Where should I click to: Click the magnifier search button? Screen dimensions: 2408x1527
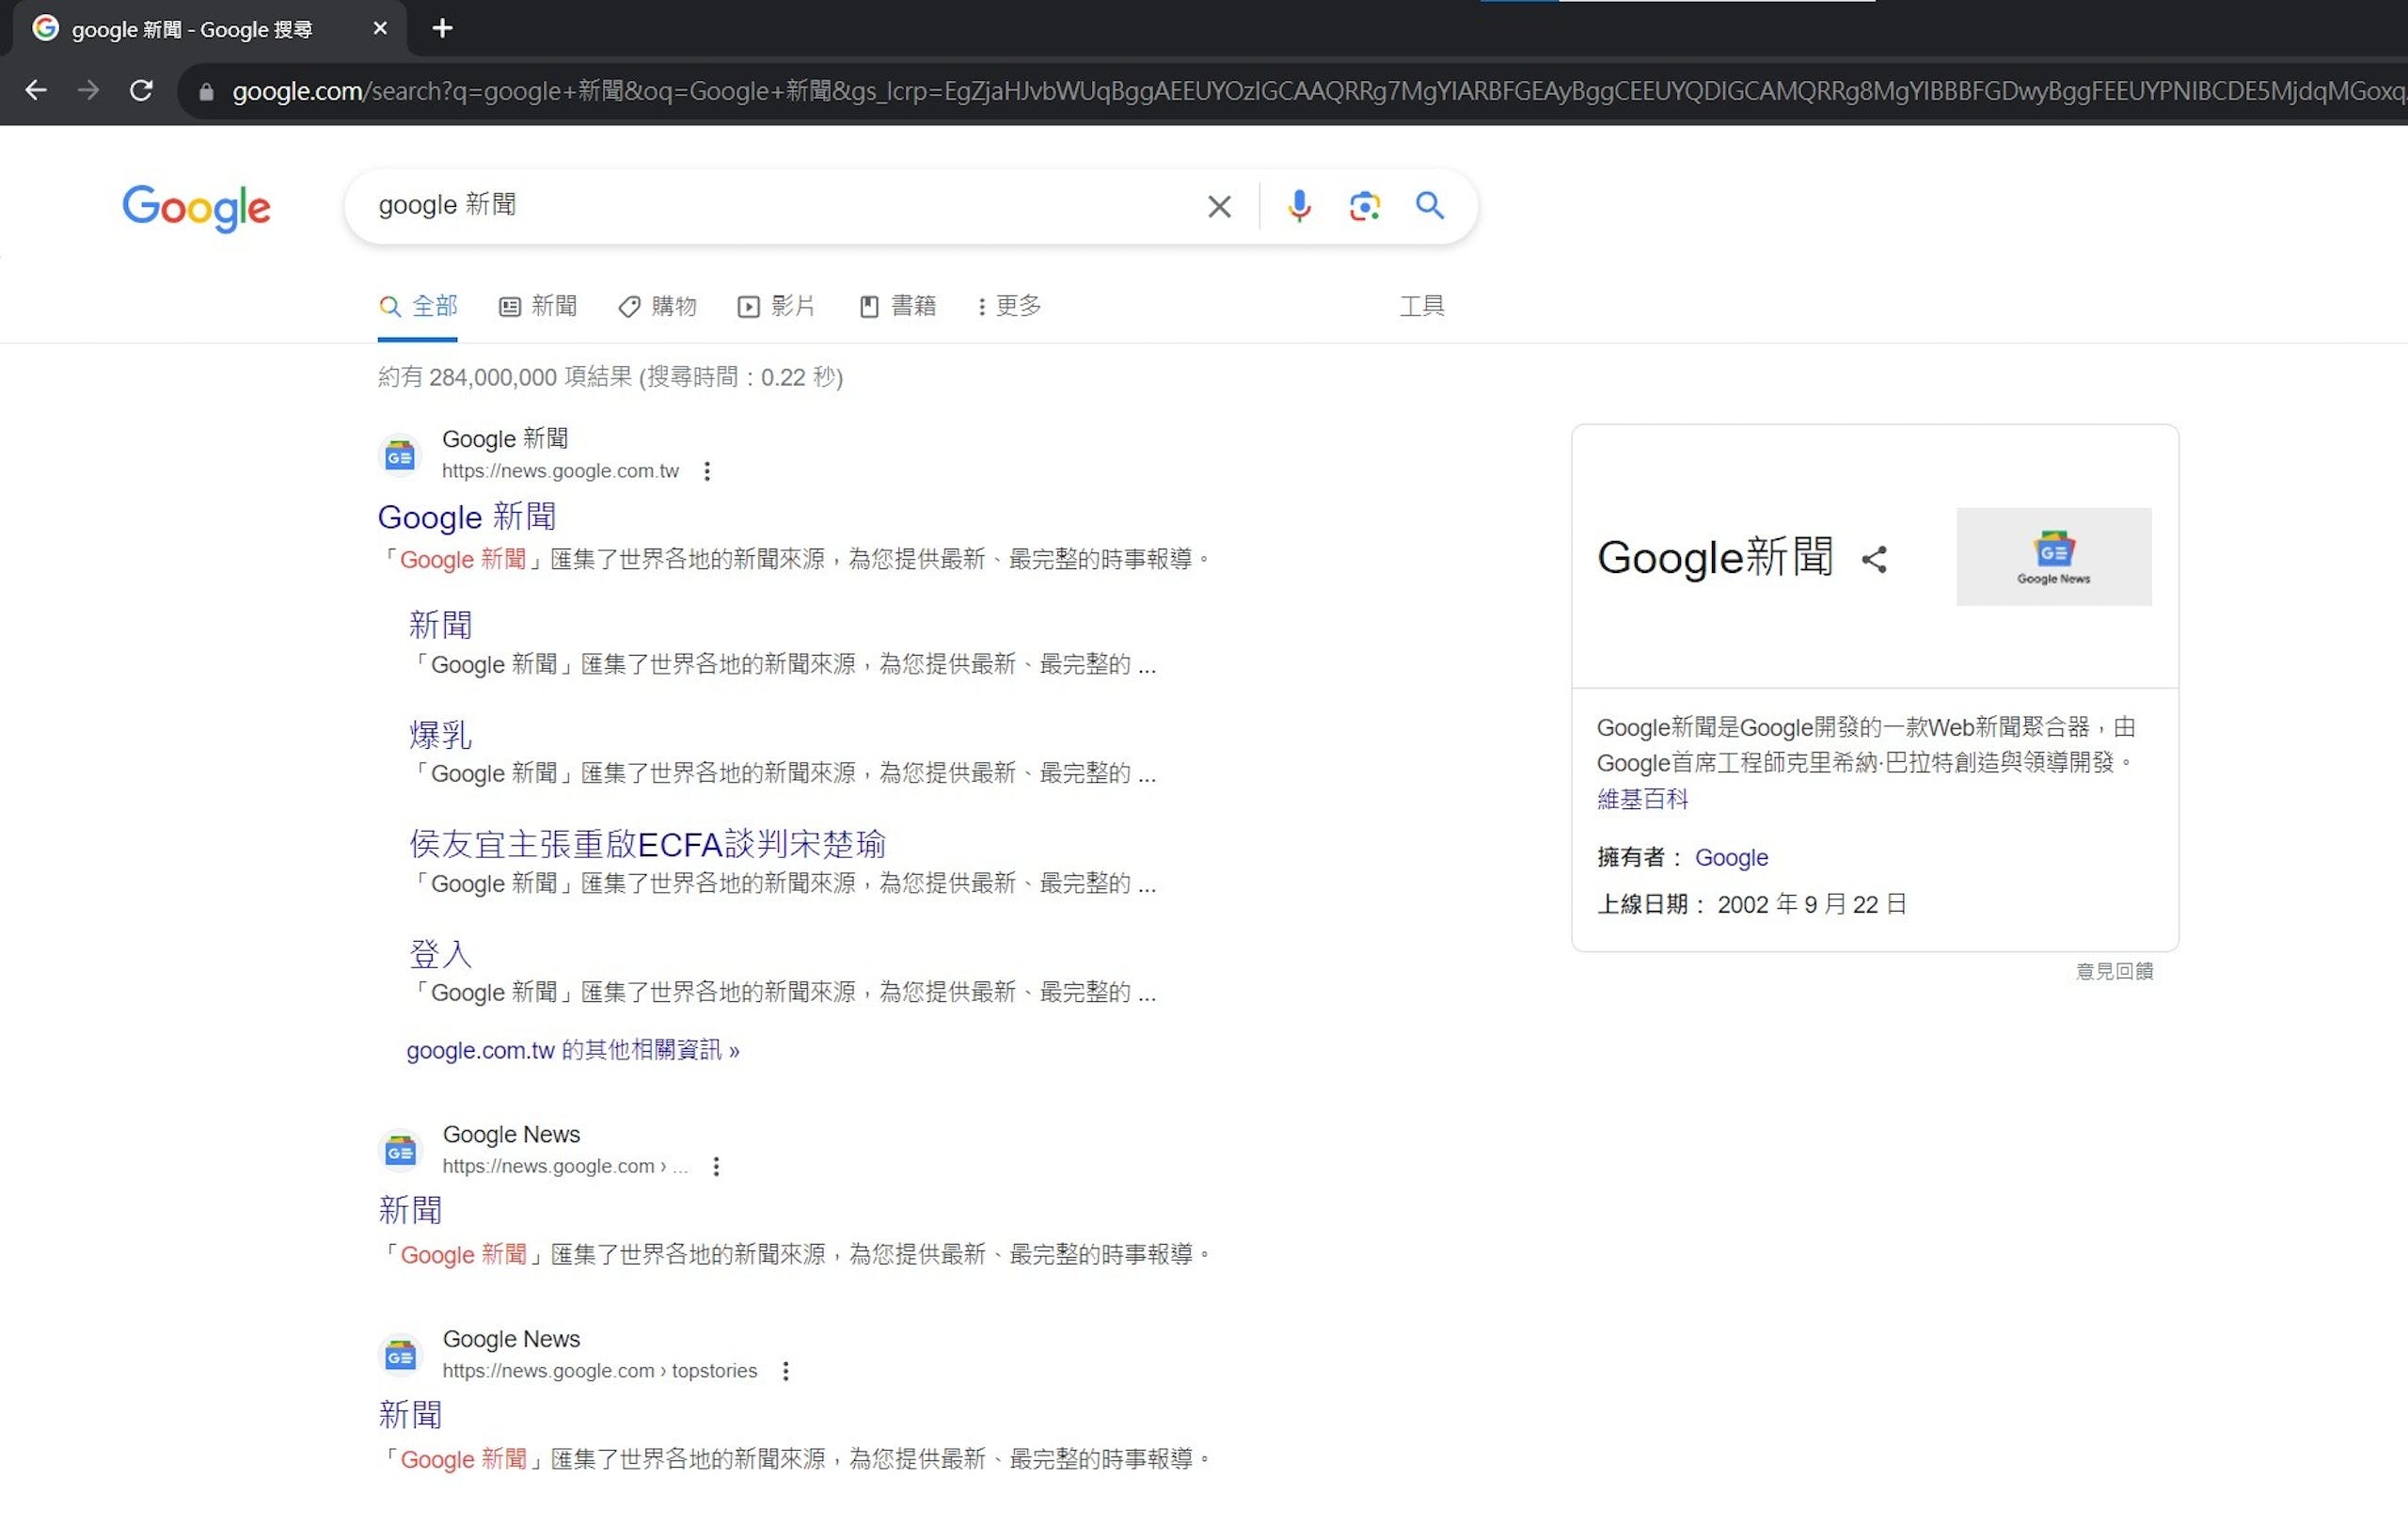point(1430,206)
